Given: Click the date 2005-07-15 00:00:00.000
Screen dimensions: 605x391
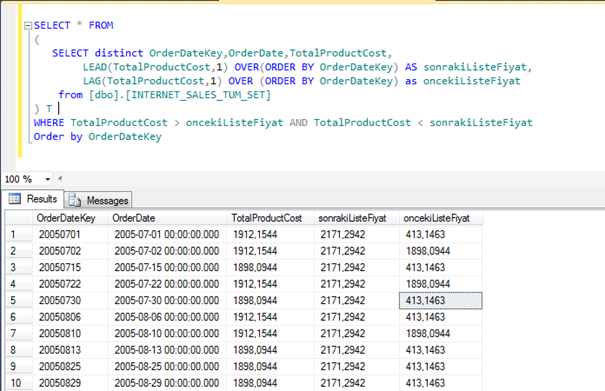Looking at the screenshot, I should click(167, 267).
